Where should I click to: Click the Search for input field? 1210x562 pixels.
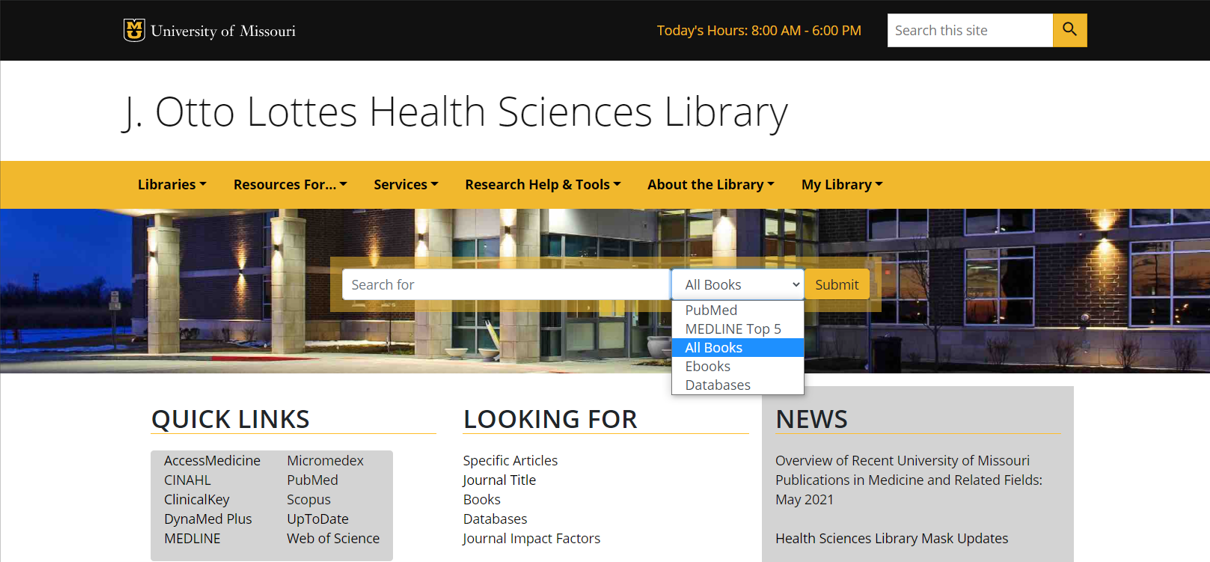[505, 285]
